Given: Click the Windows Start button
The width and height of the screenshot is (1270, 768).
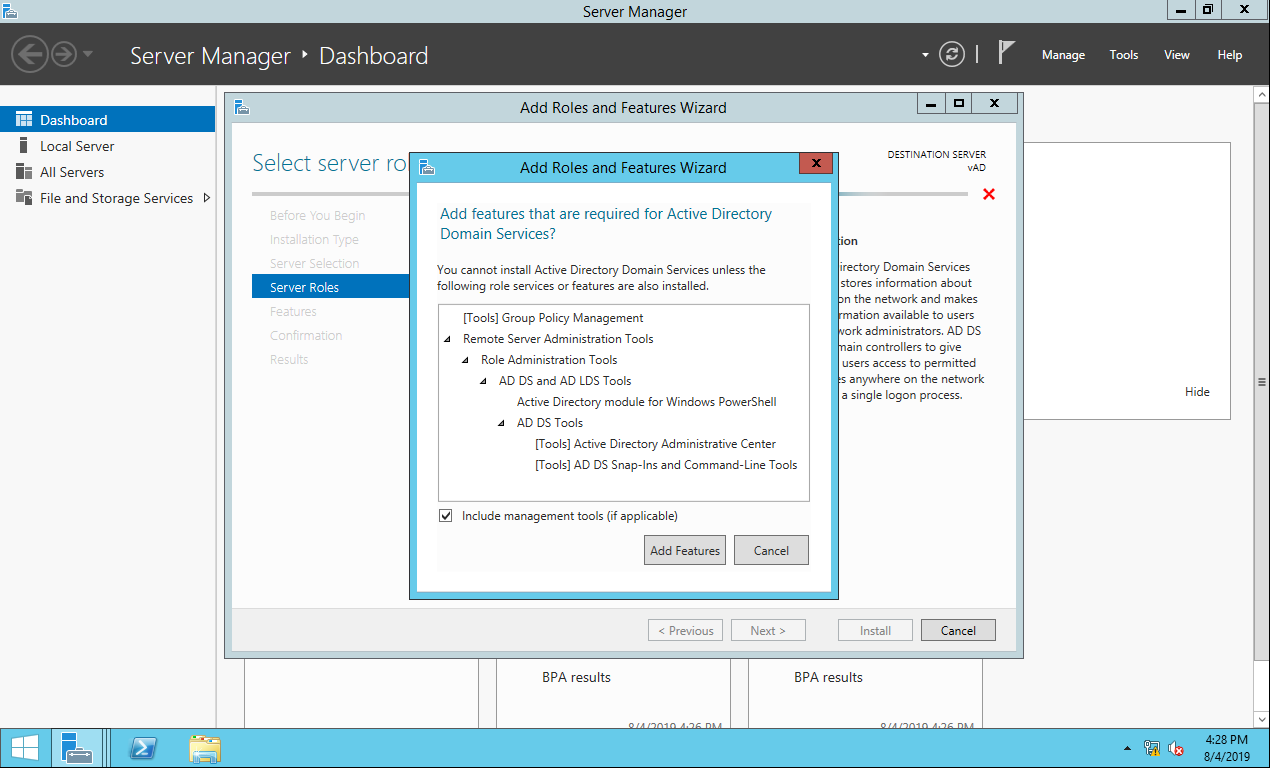Looking at the screenshot, I should pyautogui.click(x=24, y=748).
